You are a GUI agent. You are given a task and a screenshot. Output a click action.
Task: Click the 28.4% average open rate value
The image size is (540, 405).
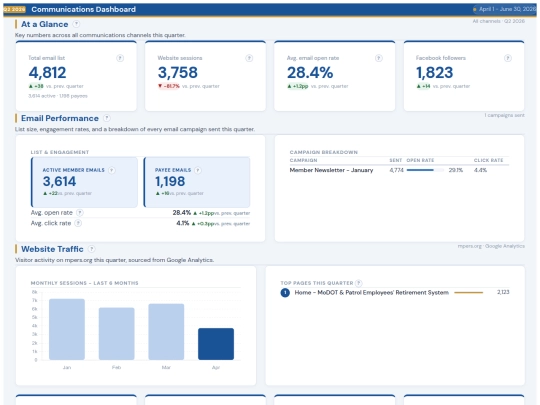(310, 73)
